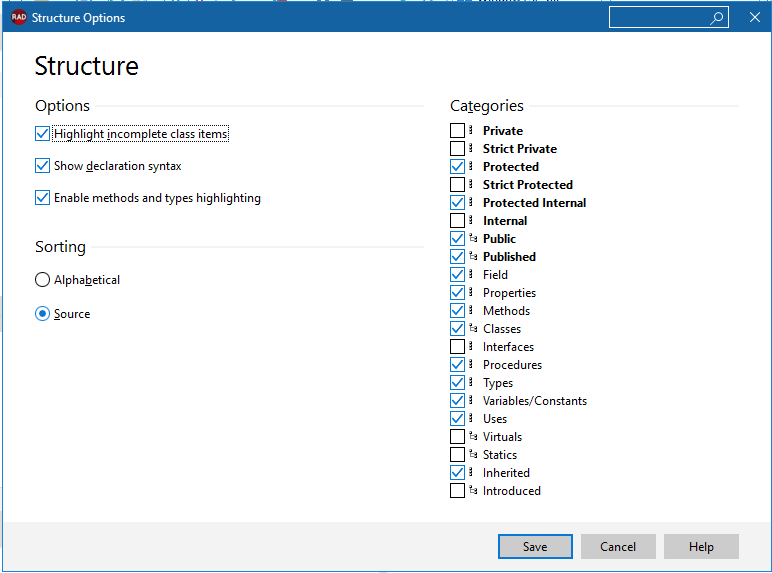Click the RAD Studio logo icon
The width and height of the screenshot is (772, 573).
(x=19, y=17)
